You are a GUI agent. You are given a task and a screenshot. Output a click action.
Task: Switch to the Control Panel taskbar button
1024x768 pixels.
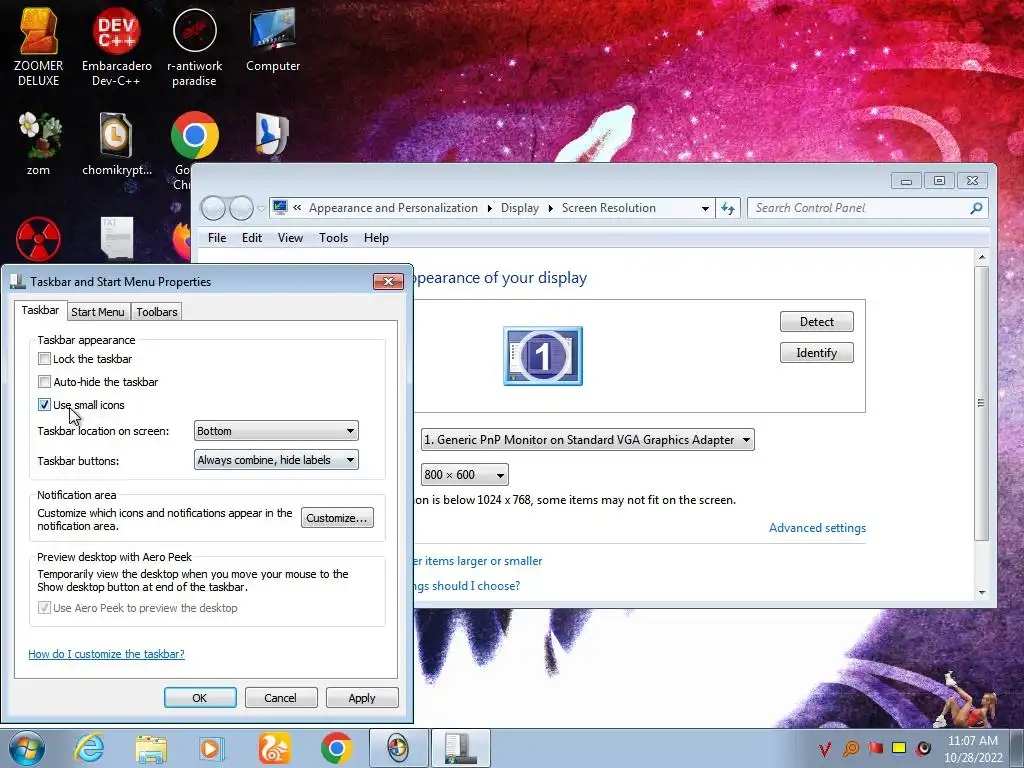398,748
